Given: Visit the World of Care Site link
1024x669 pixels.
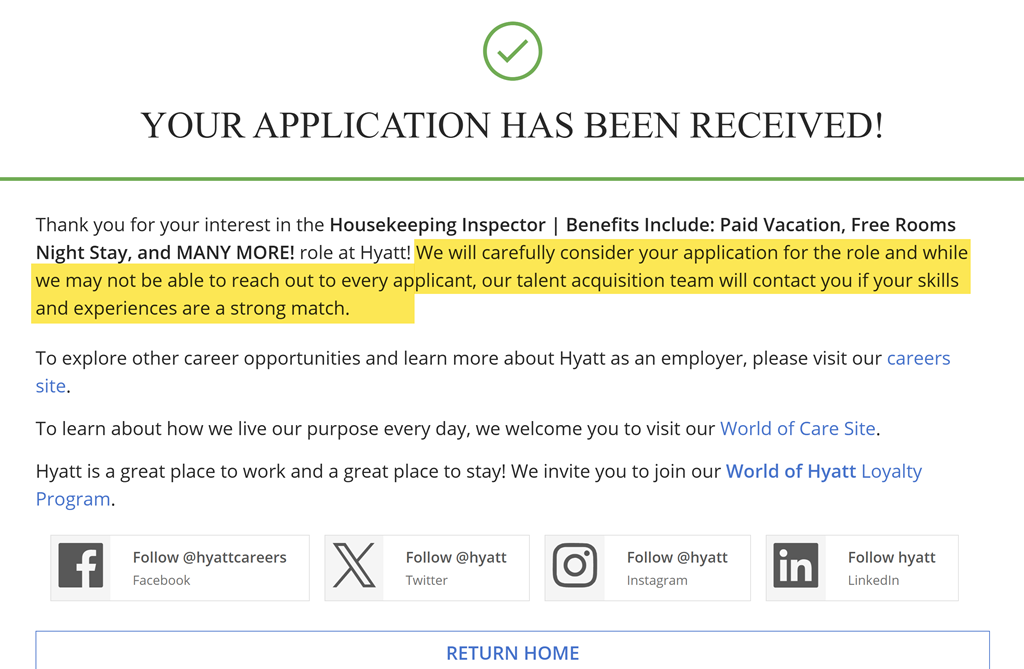Looking at the screenshot, I should 798,429.
